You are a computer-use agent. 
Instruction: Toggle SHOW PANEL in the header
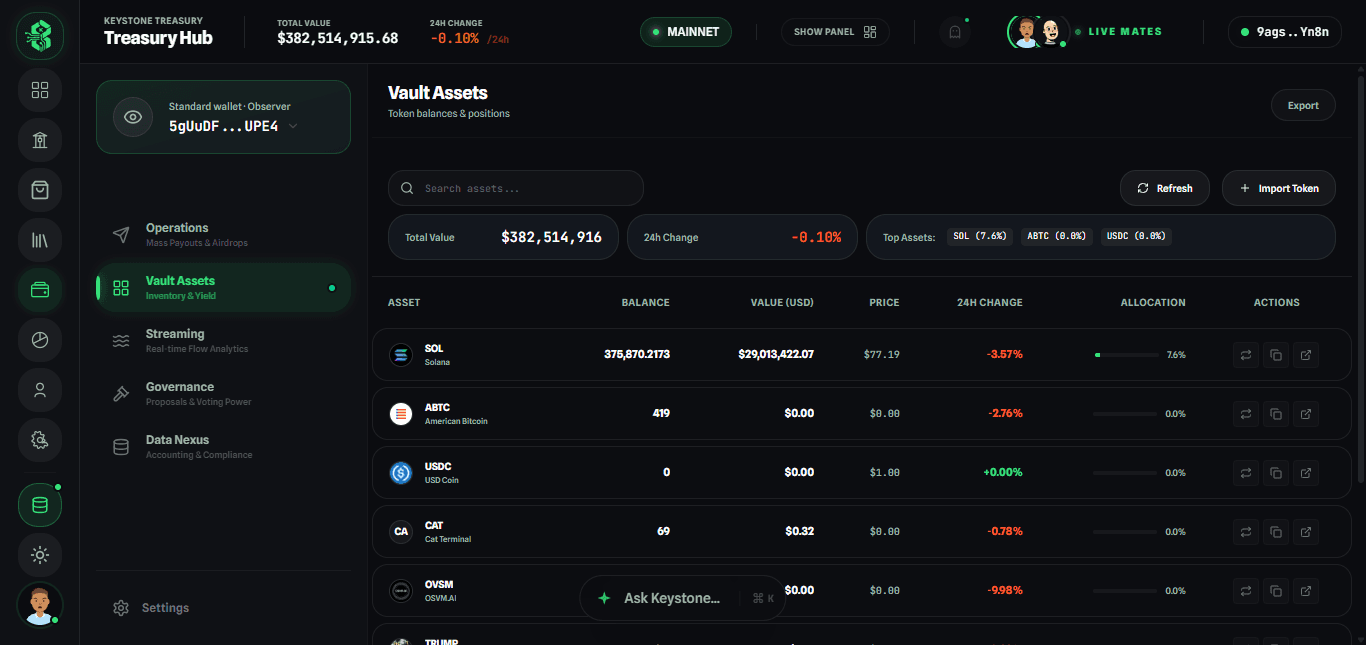pyautogui.click(x=835, y=31)
